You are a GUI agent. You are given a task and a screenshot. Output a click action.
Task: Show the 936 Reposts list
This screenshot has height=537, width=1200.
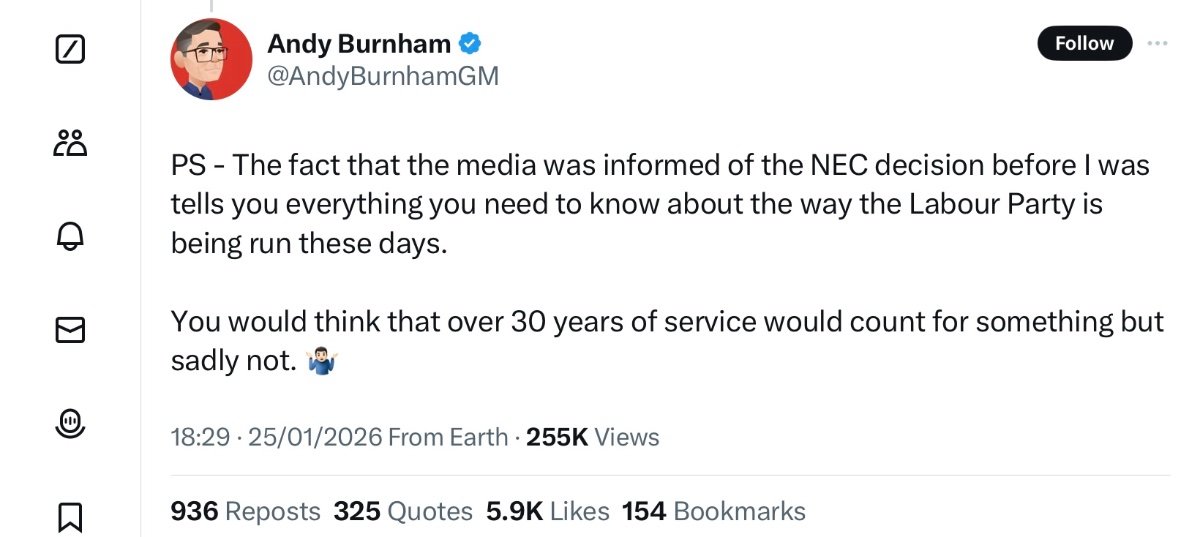(246, 511)
